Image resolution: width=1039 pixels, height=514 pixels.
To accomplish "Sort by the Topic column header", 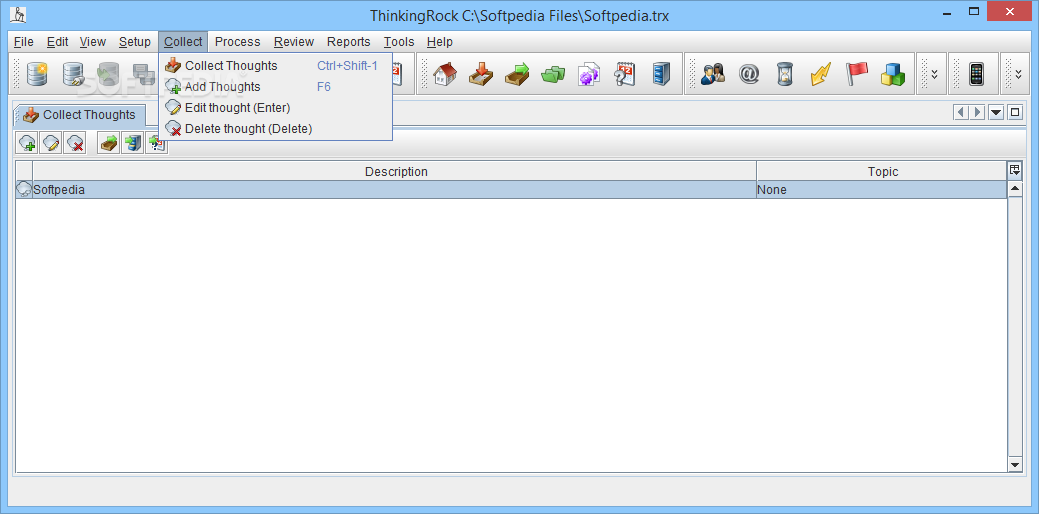I will 882,172.
